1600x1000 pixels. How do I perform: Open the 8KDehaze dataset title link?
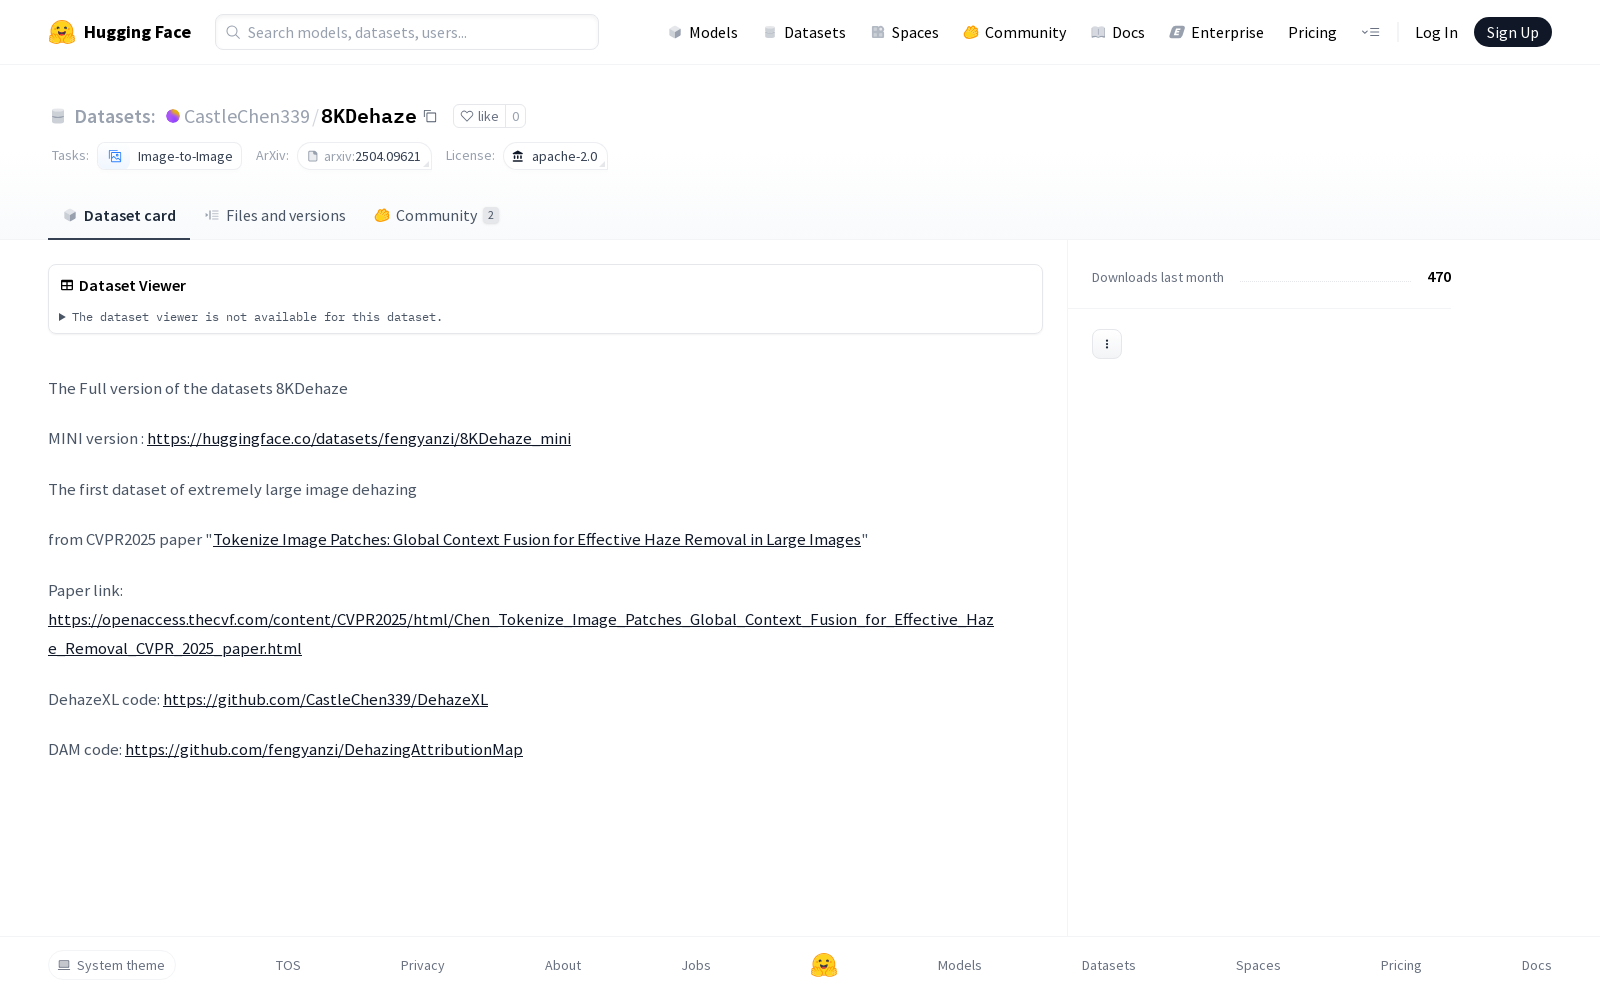point(369,116)
